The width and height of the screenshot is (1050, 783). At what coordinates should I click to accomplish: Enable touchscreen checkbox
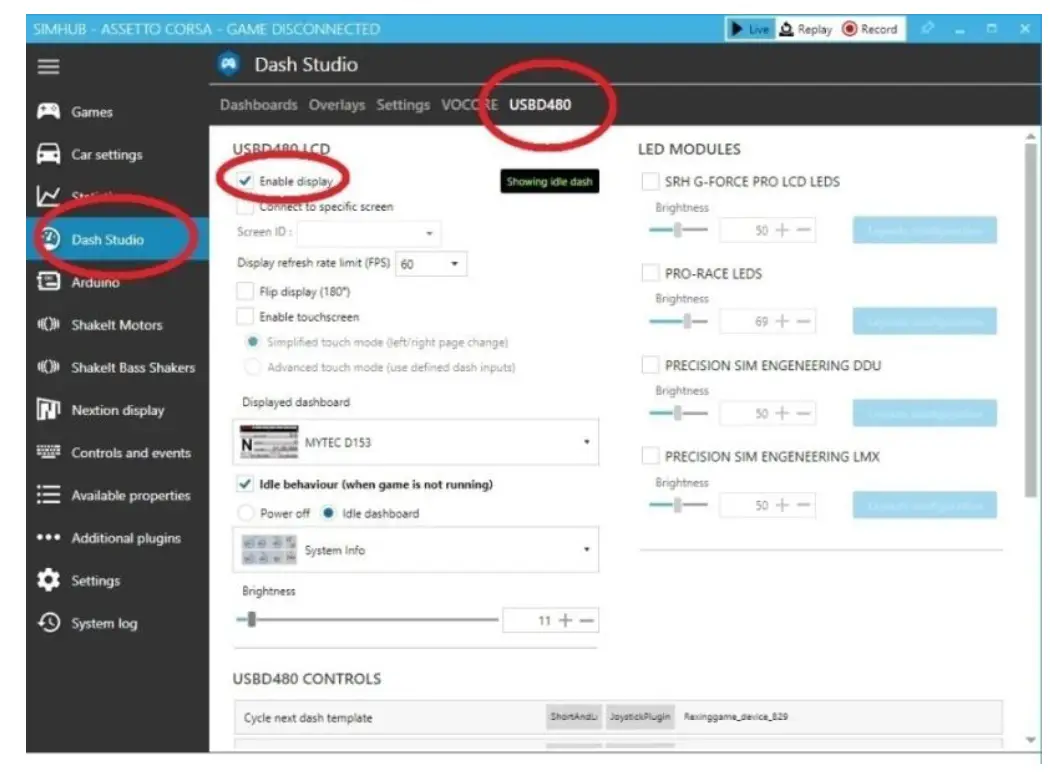245,316
